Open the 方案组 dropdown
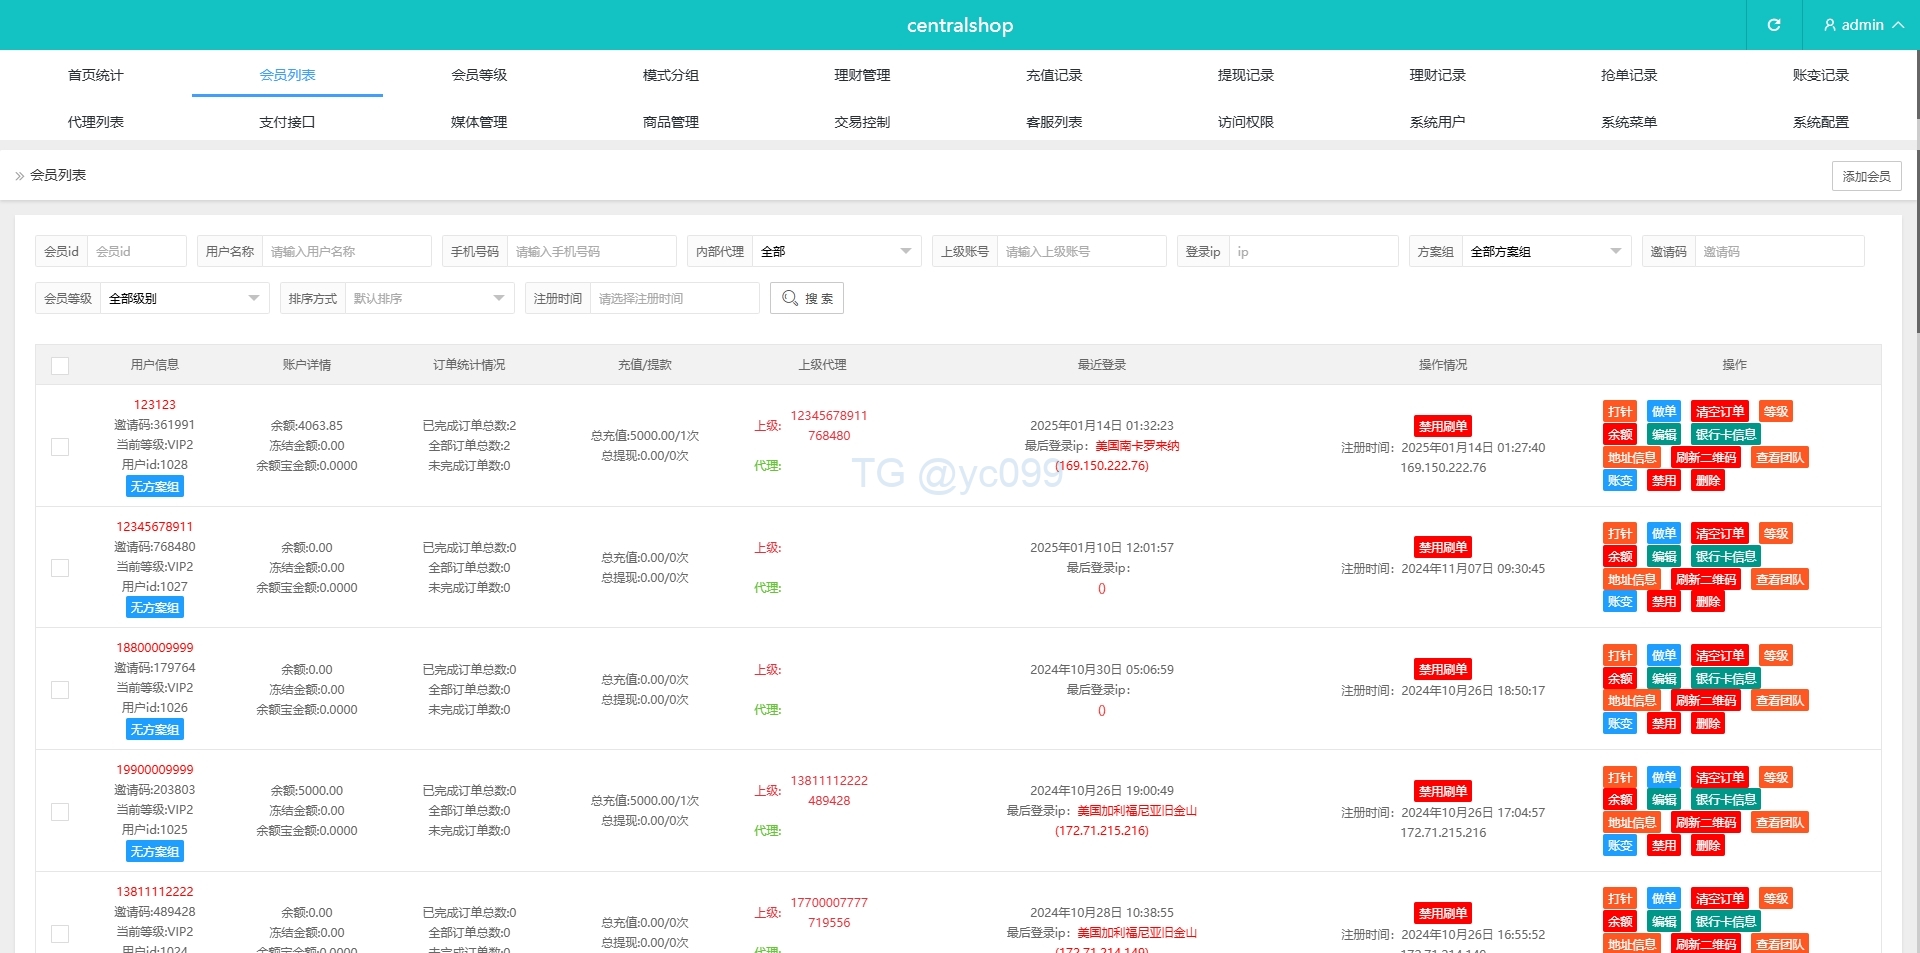This screenshot has width=1920, height=953. tap(1545, 252)
